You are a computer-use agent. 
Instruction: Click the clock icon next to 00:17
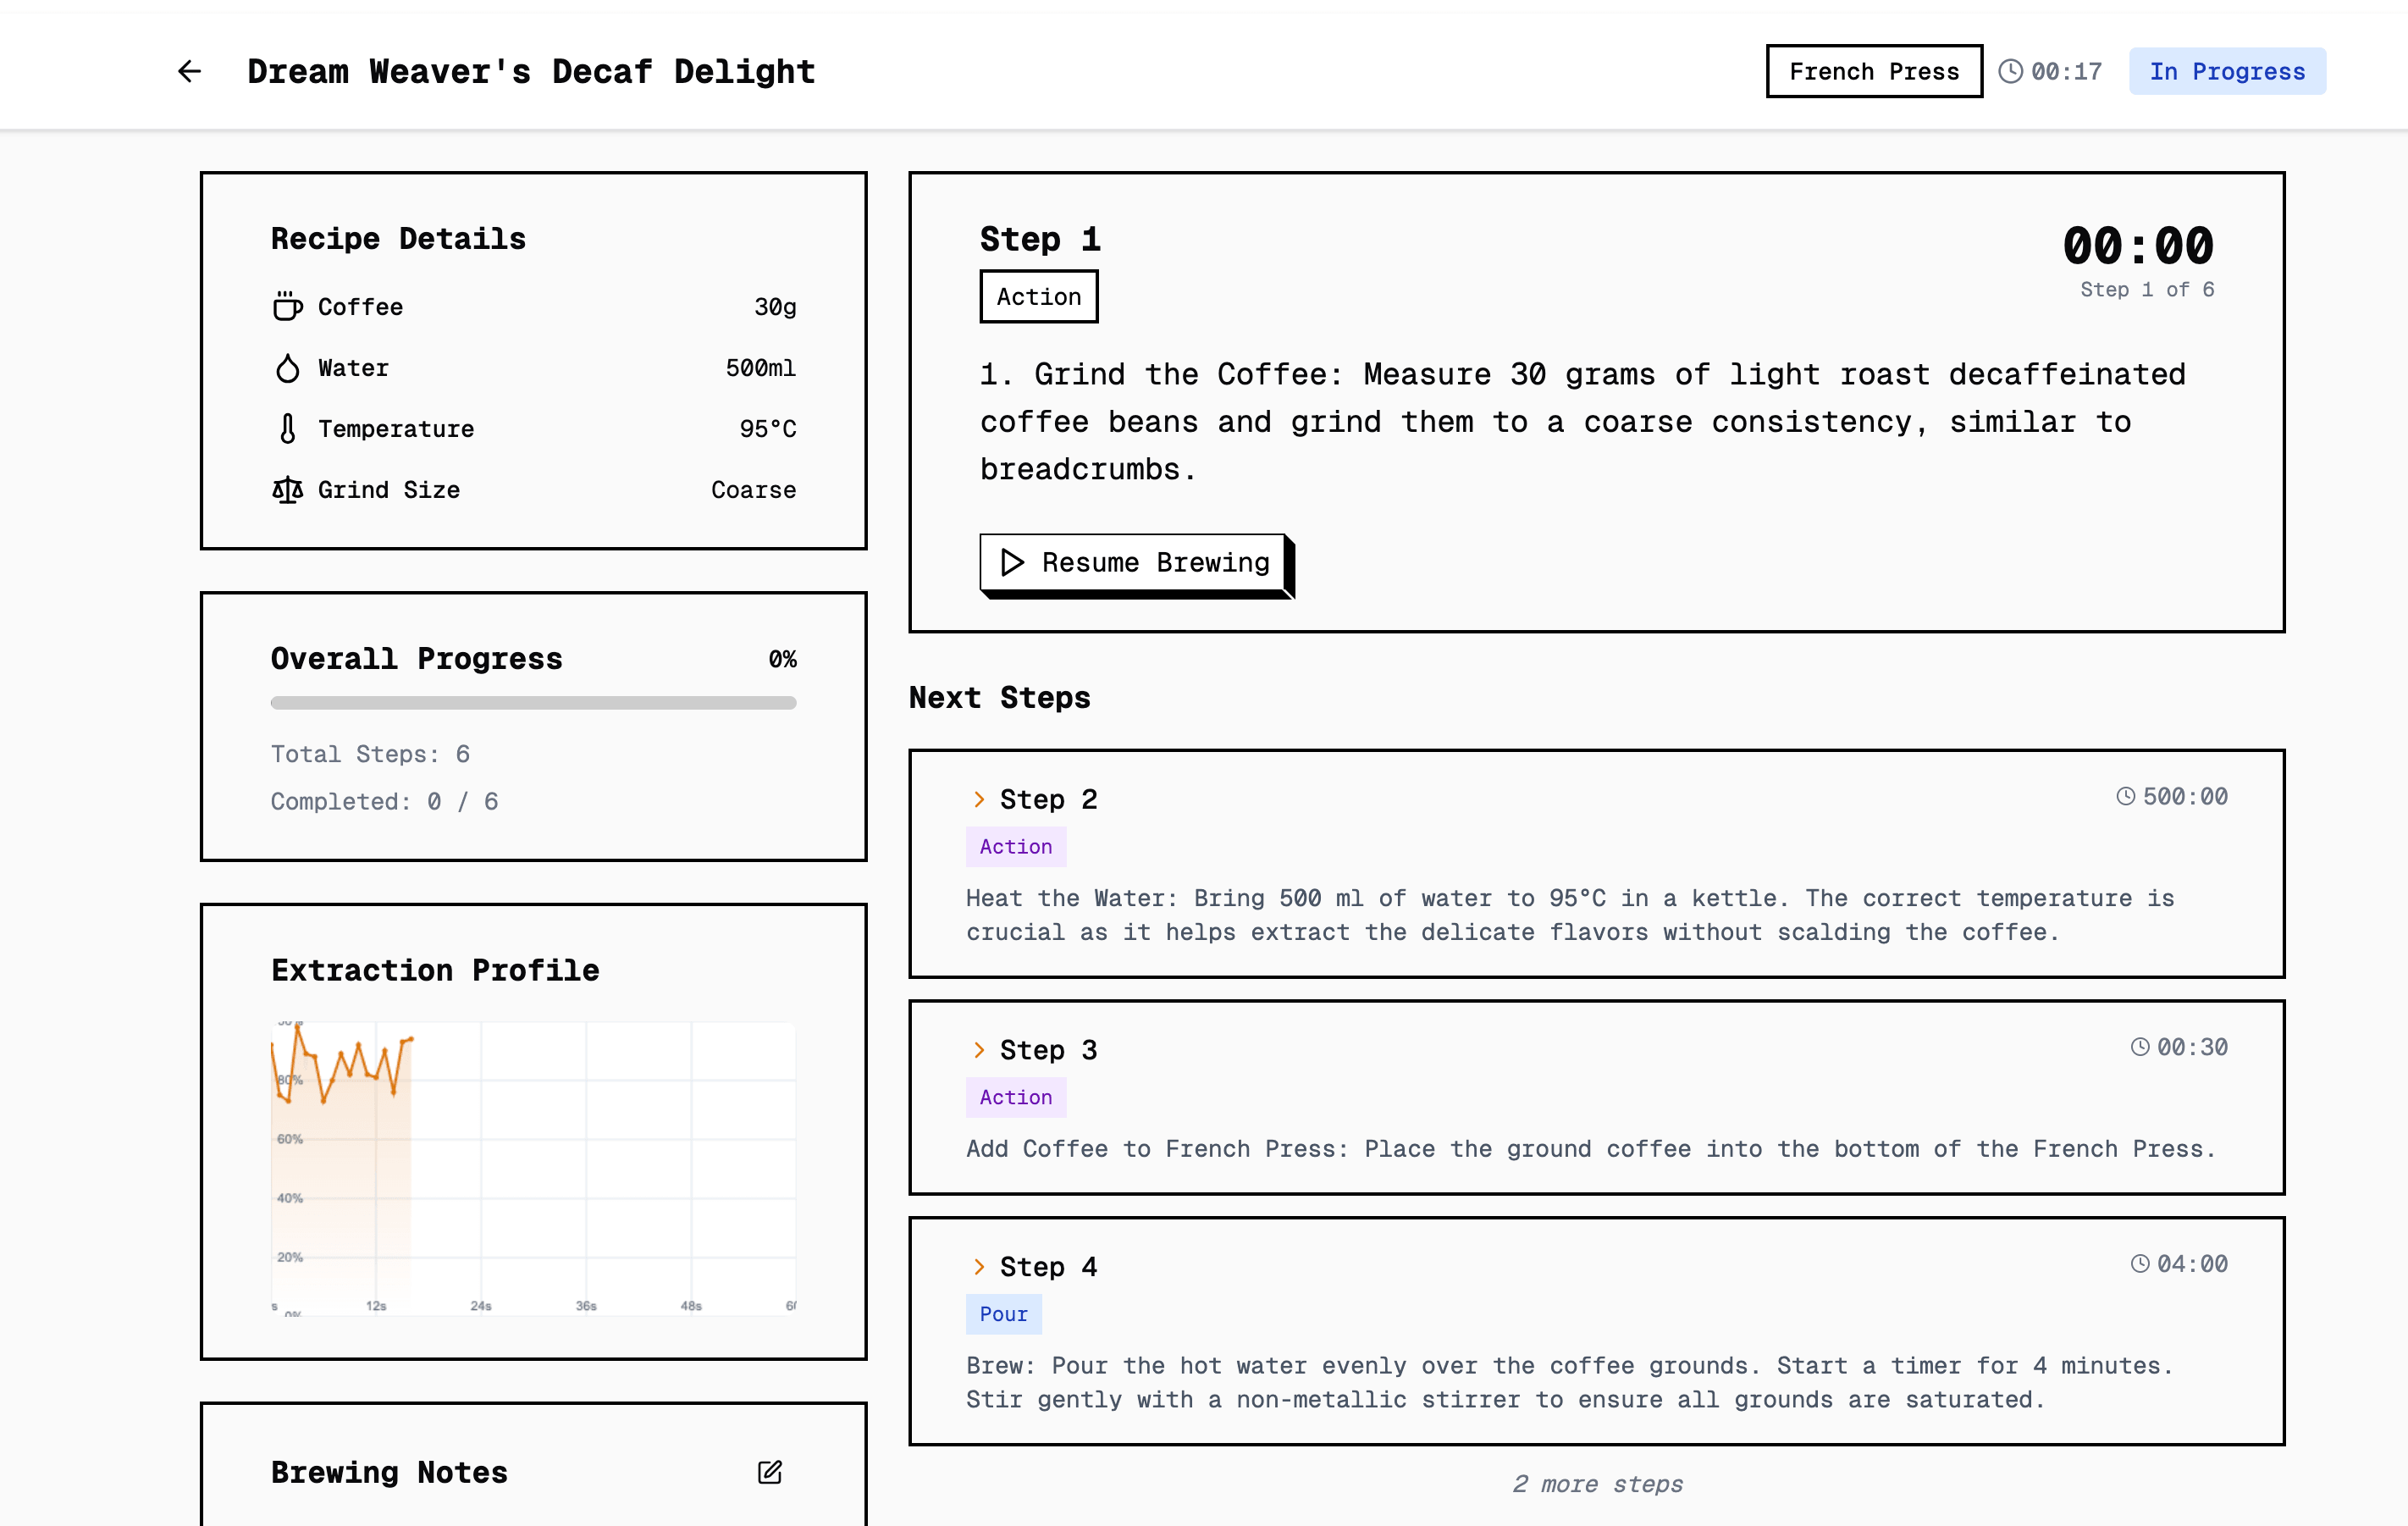2010,71
